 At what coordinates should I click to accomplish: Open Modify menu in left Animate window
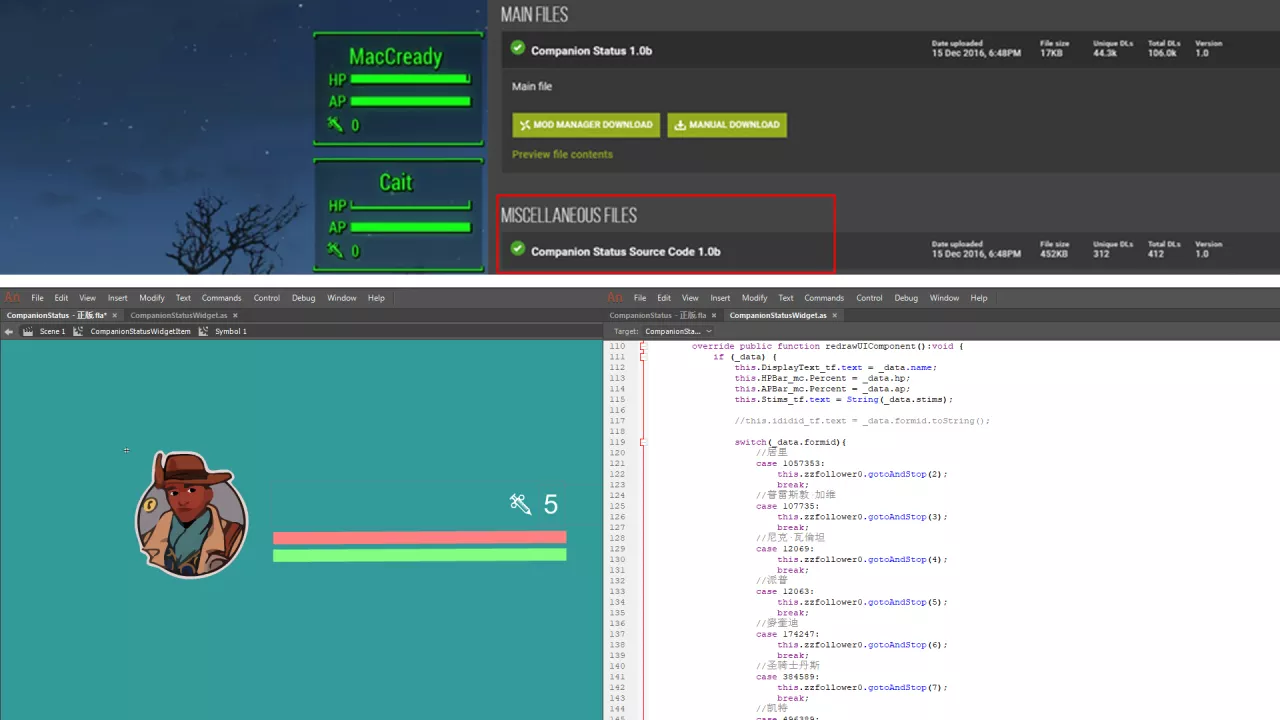[x=152, y=298]
